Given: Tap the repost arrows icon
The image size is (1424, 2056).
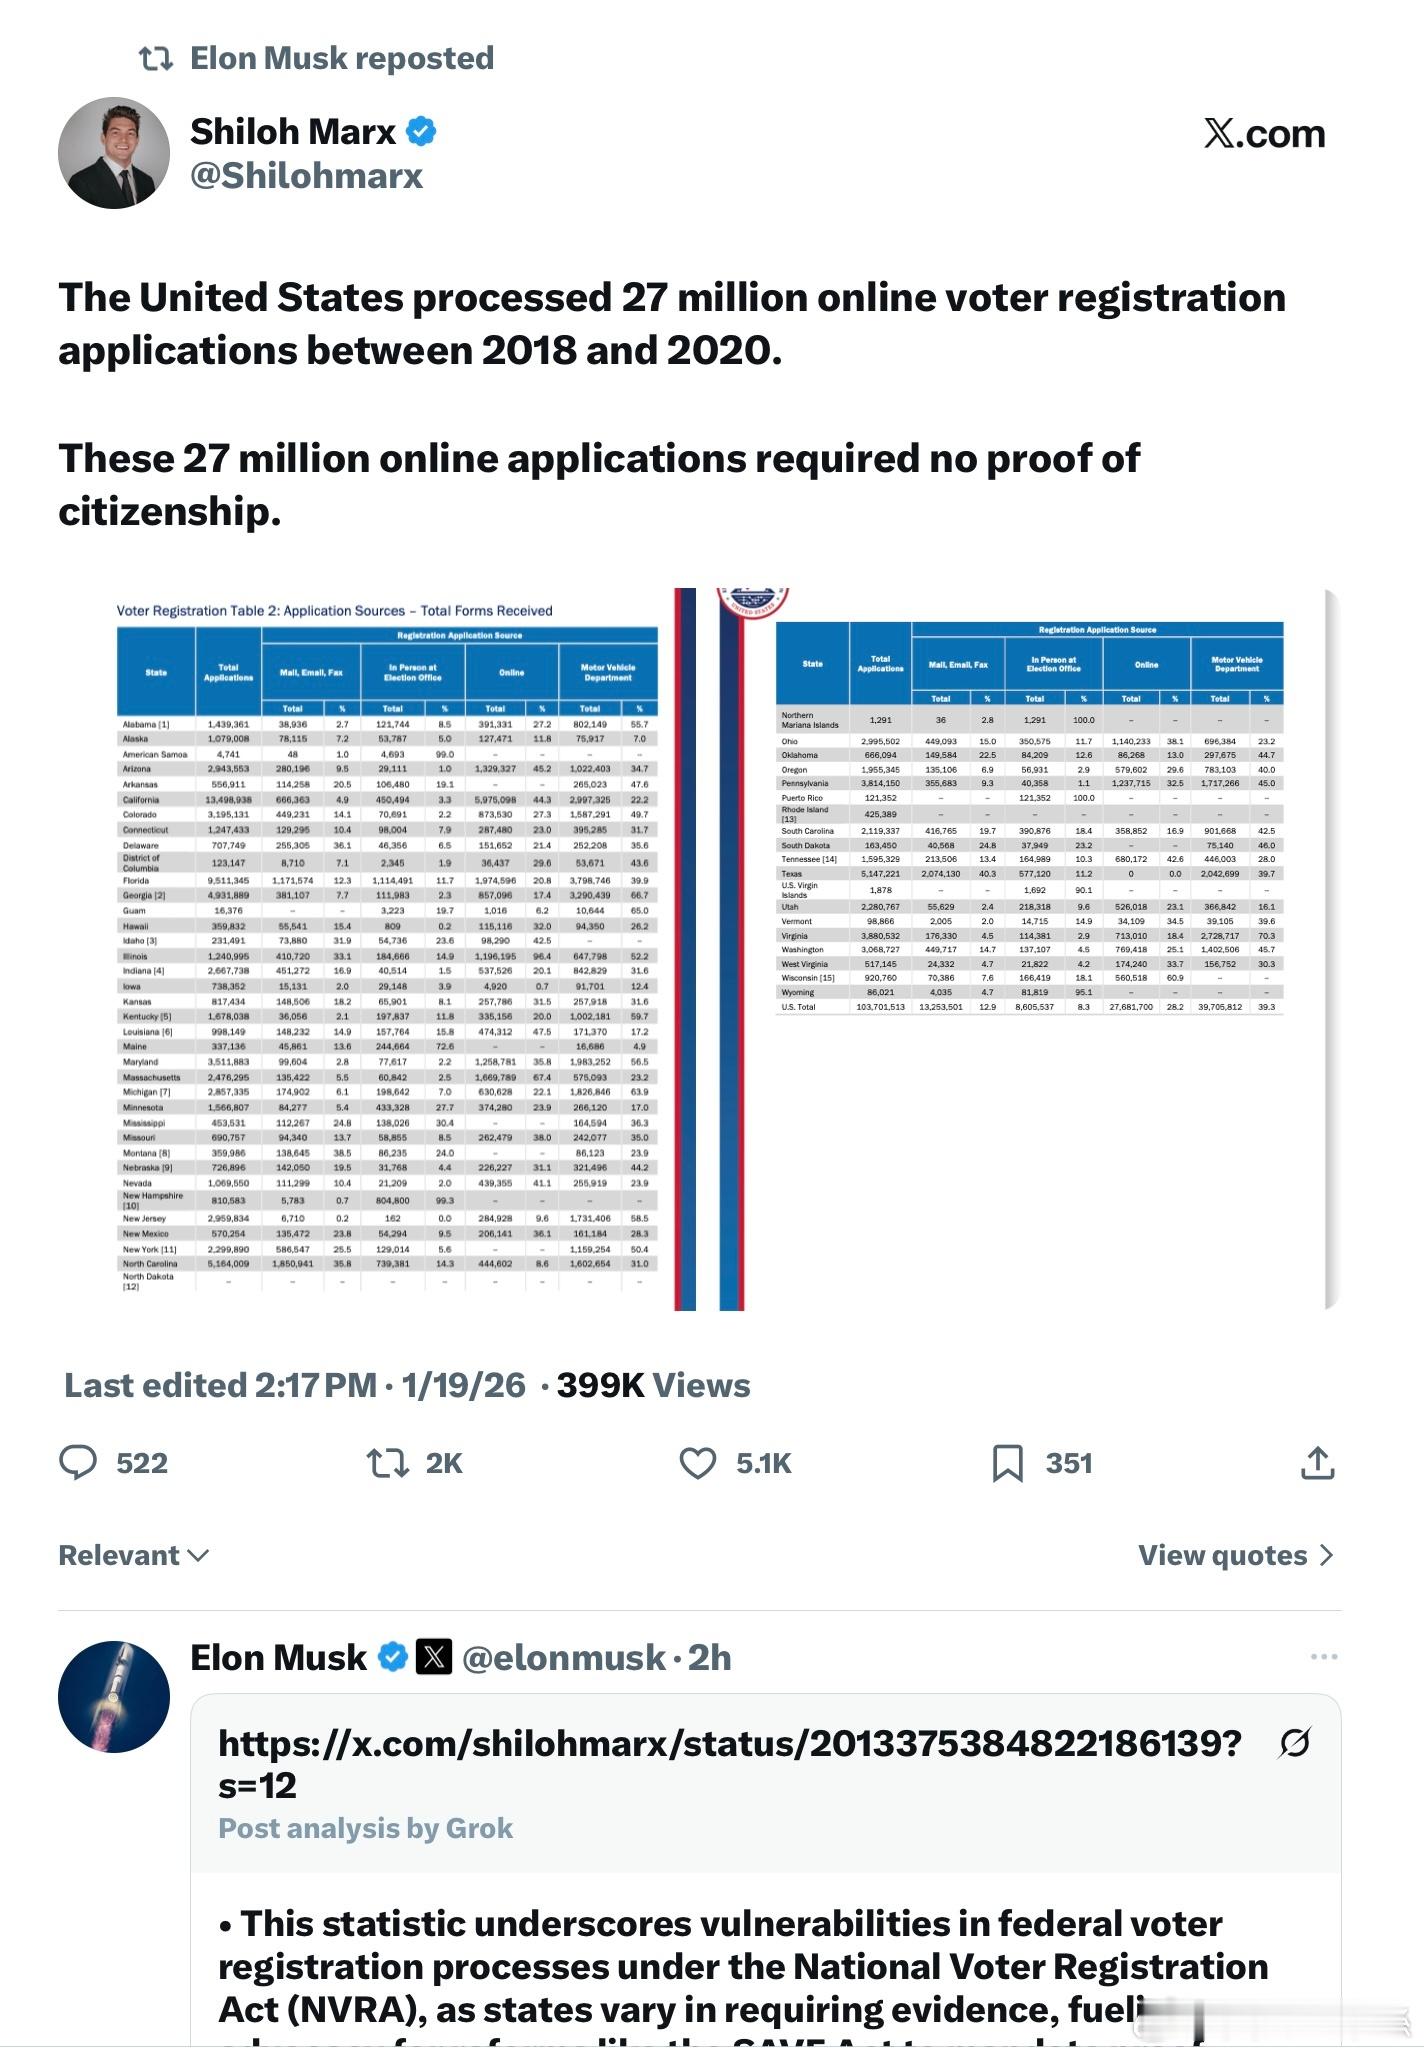Looking at the screenshot, I should coord(388,1463).
